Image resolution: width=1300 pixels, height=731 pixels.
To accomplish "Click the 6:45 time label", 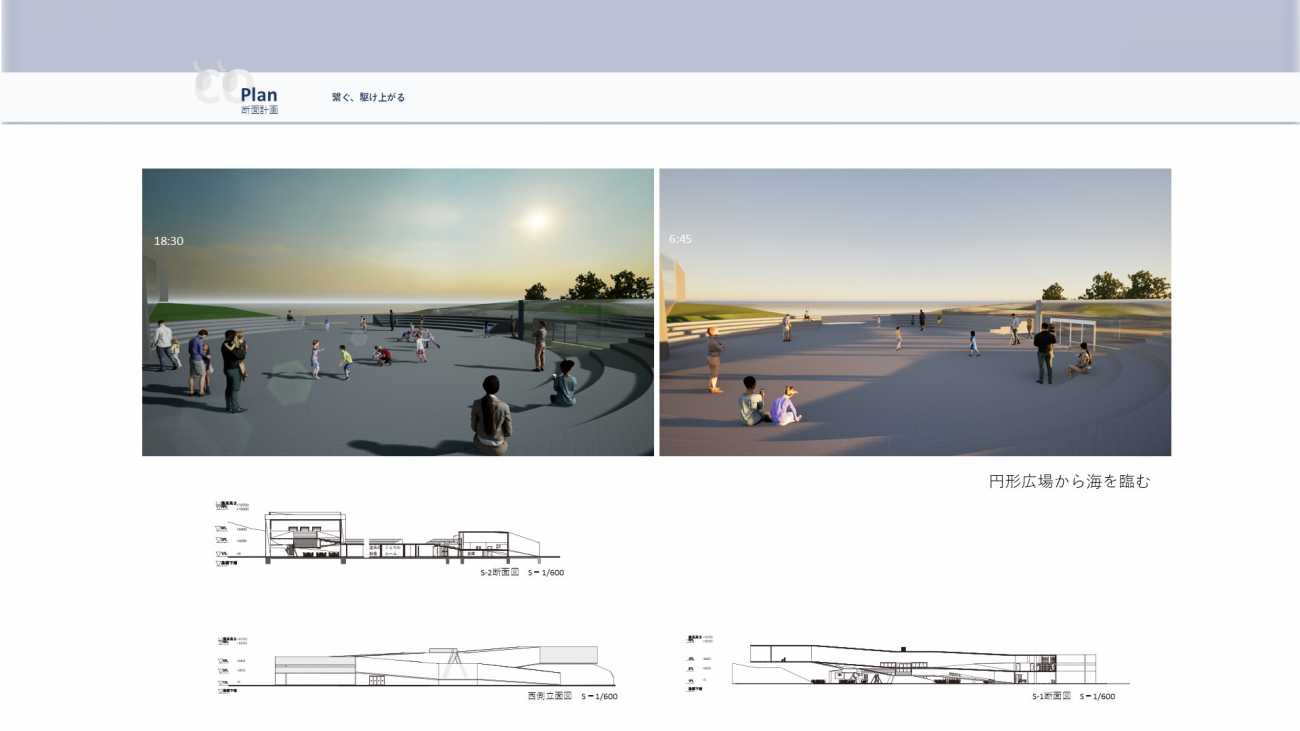I will [x=680, y=239].
